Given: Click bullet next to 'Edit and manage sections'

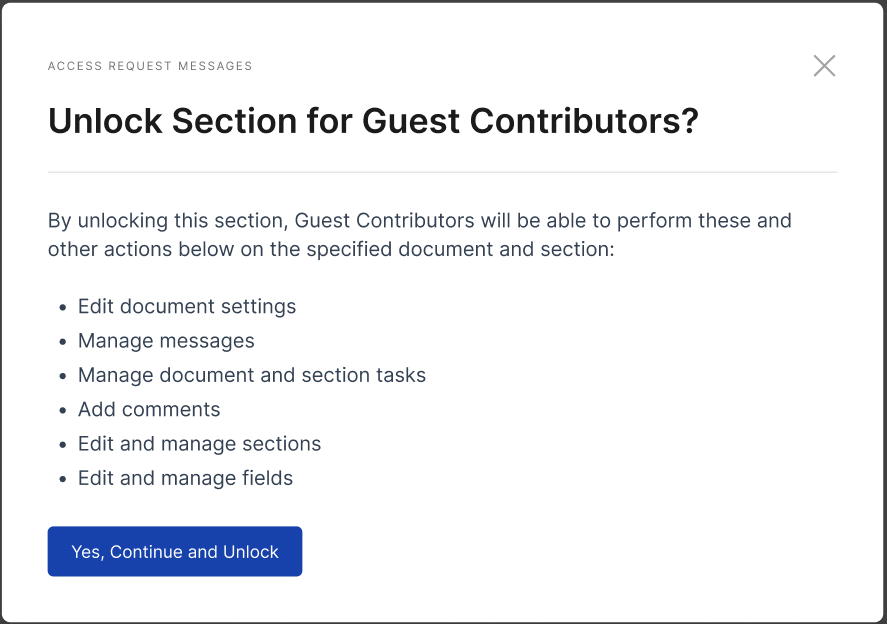Looking at the screenshot, I should [x=63, y=445].
